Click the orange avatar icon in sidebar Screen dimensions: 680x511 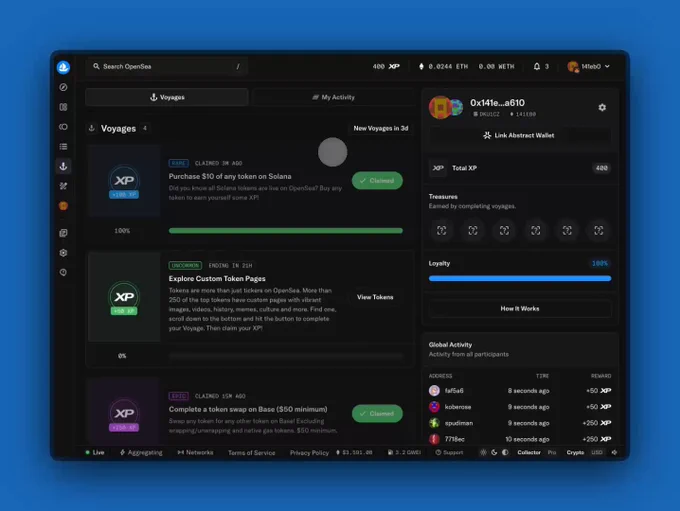pos(63,206)
